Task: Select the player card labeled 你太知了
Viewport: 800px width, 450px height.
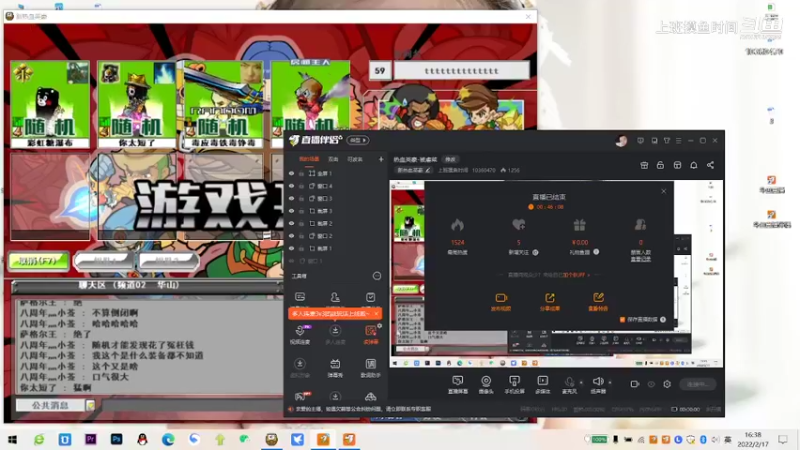Action: (x=137, y=105)
